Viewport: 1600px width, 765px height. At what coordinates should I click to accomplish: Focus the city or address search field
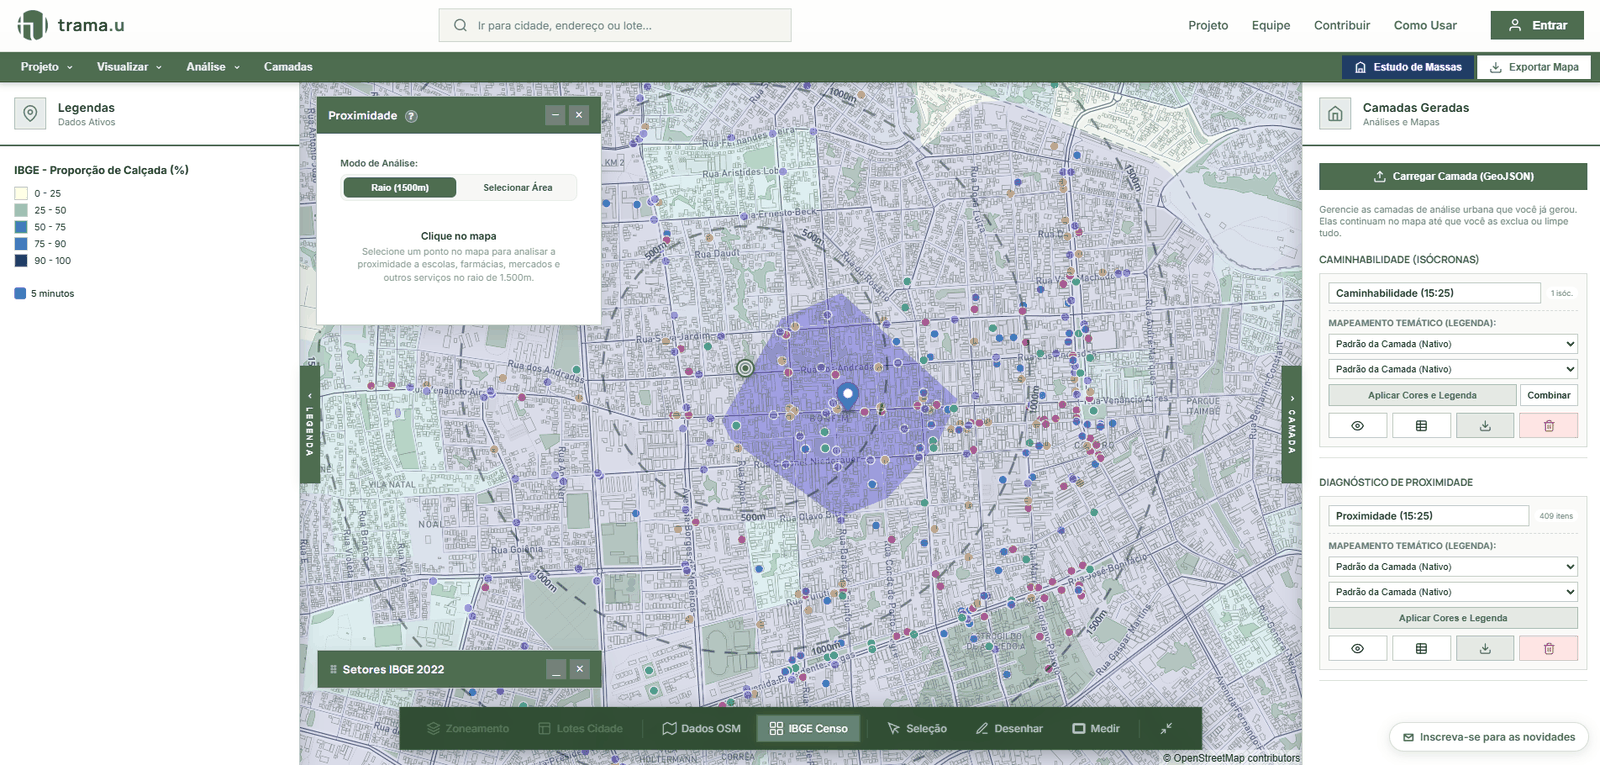tap(615, 25)
